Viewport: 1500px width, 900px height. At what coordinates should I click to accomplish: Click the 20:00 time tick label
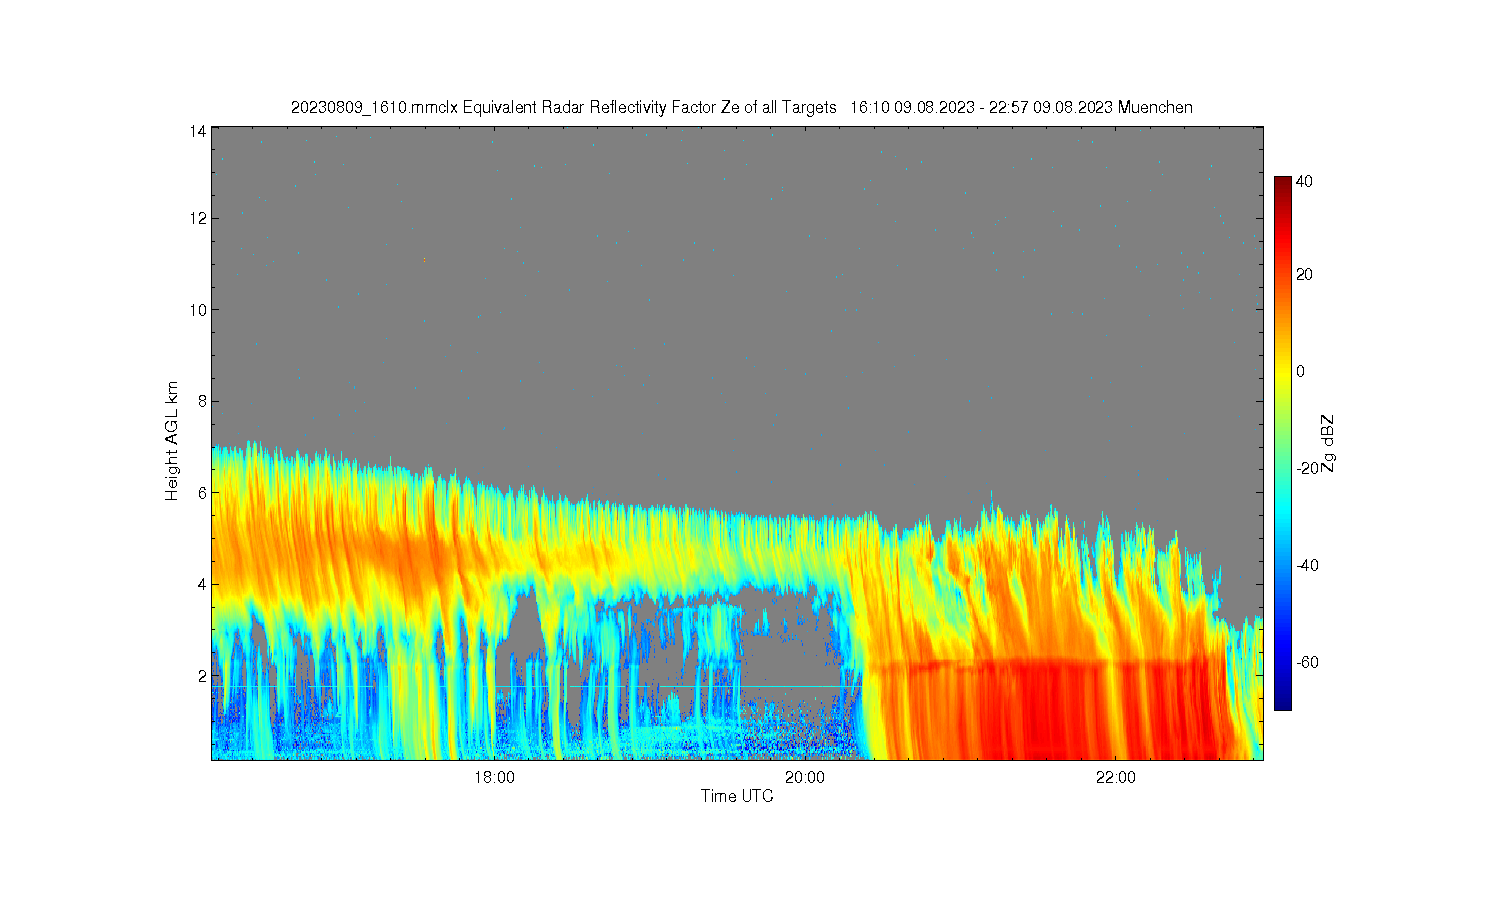click(805, 778)
